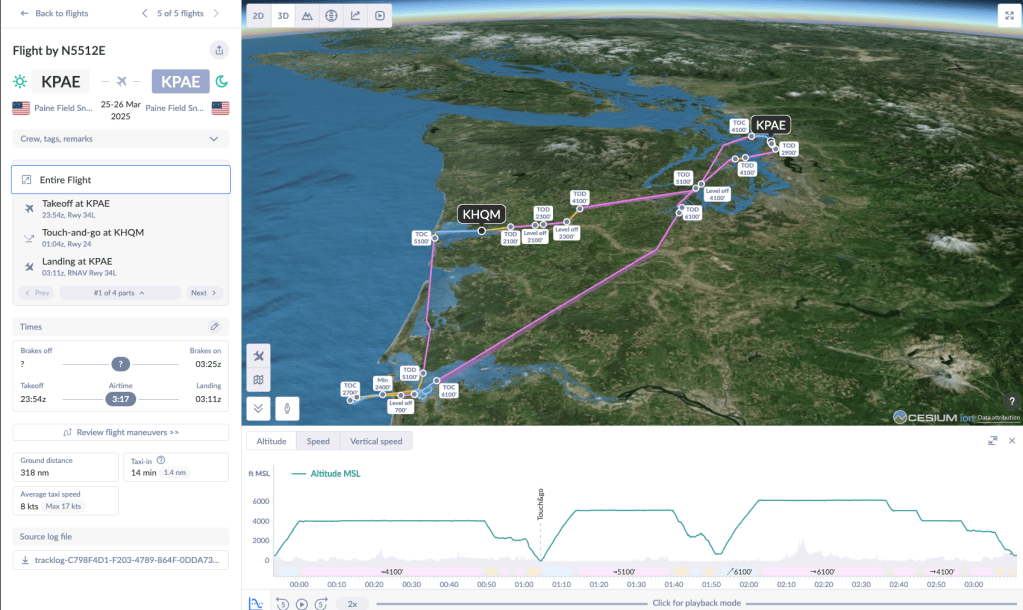Click Review flight maneuvers button
The width and height of the screenshot is (1023, 610).
pyautogui.click(x=120, y=432)
